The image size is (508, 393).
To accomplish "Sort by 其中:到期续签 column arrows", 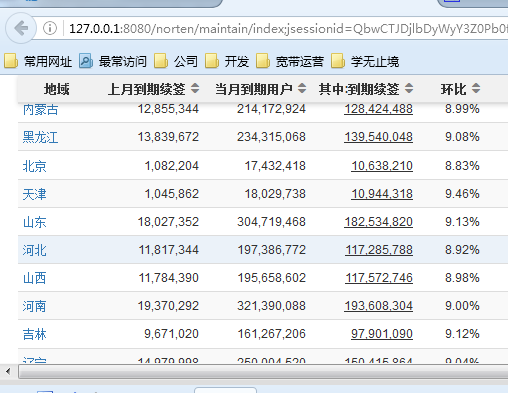I will (x=409, y=89).
